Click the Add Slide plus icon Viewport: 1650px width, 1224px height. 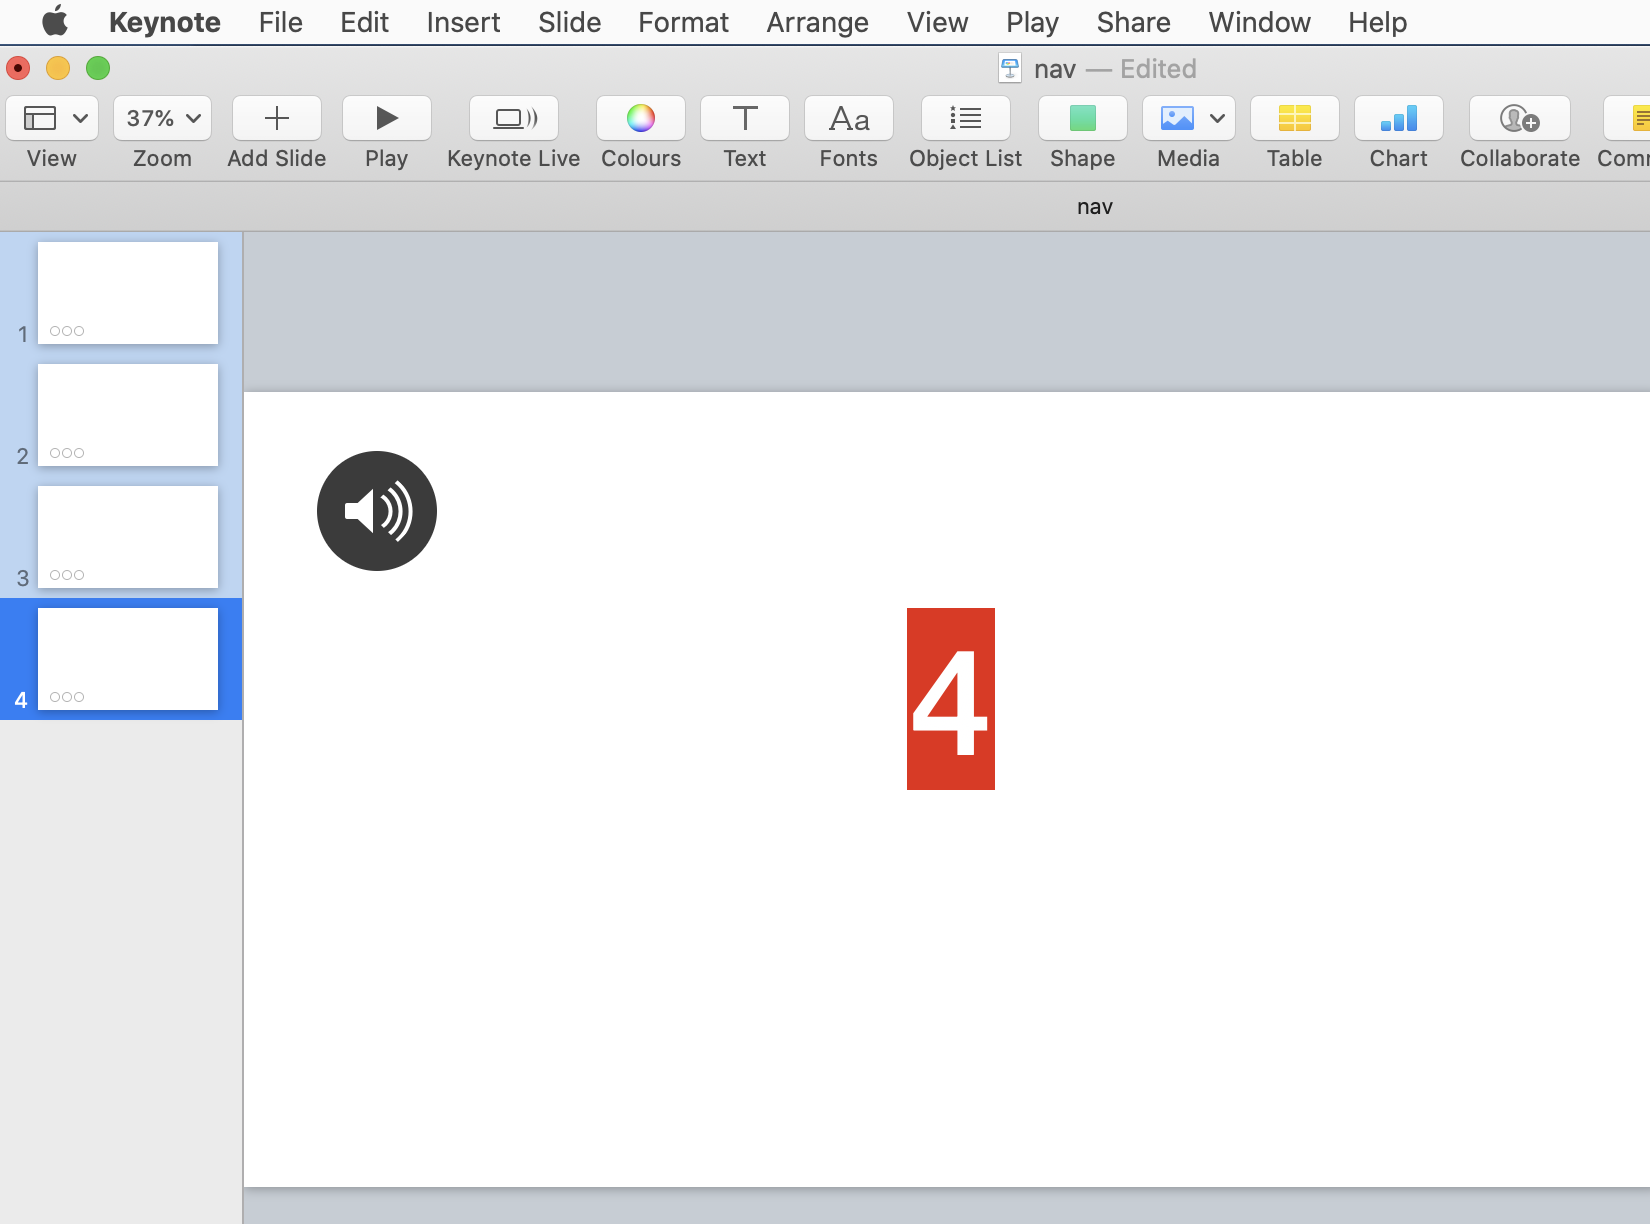[x=277, y=119]
